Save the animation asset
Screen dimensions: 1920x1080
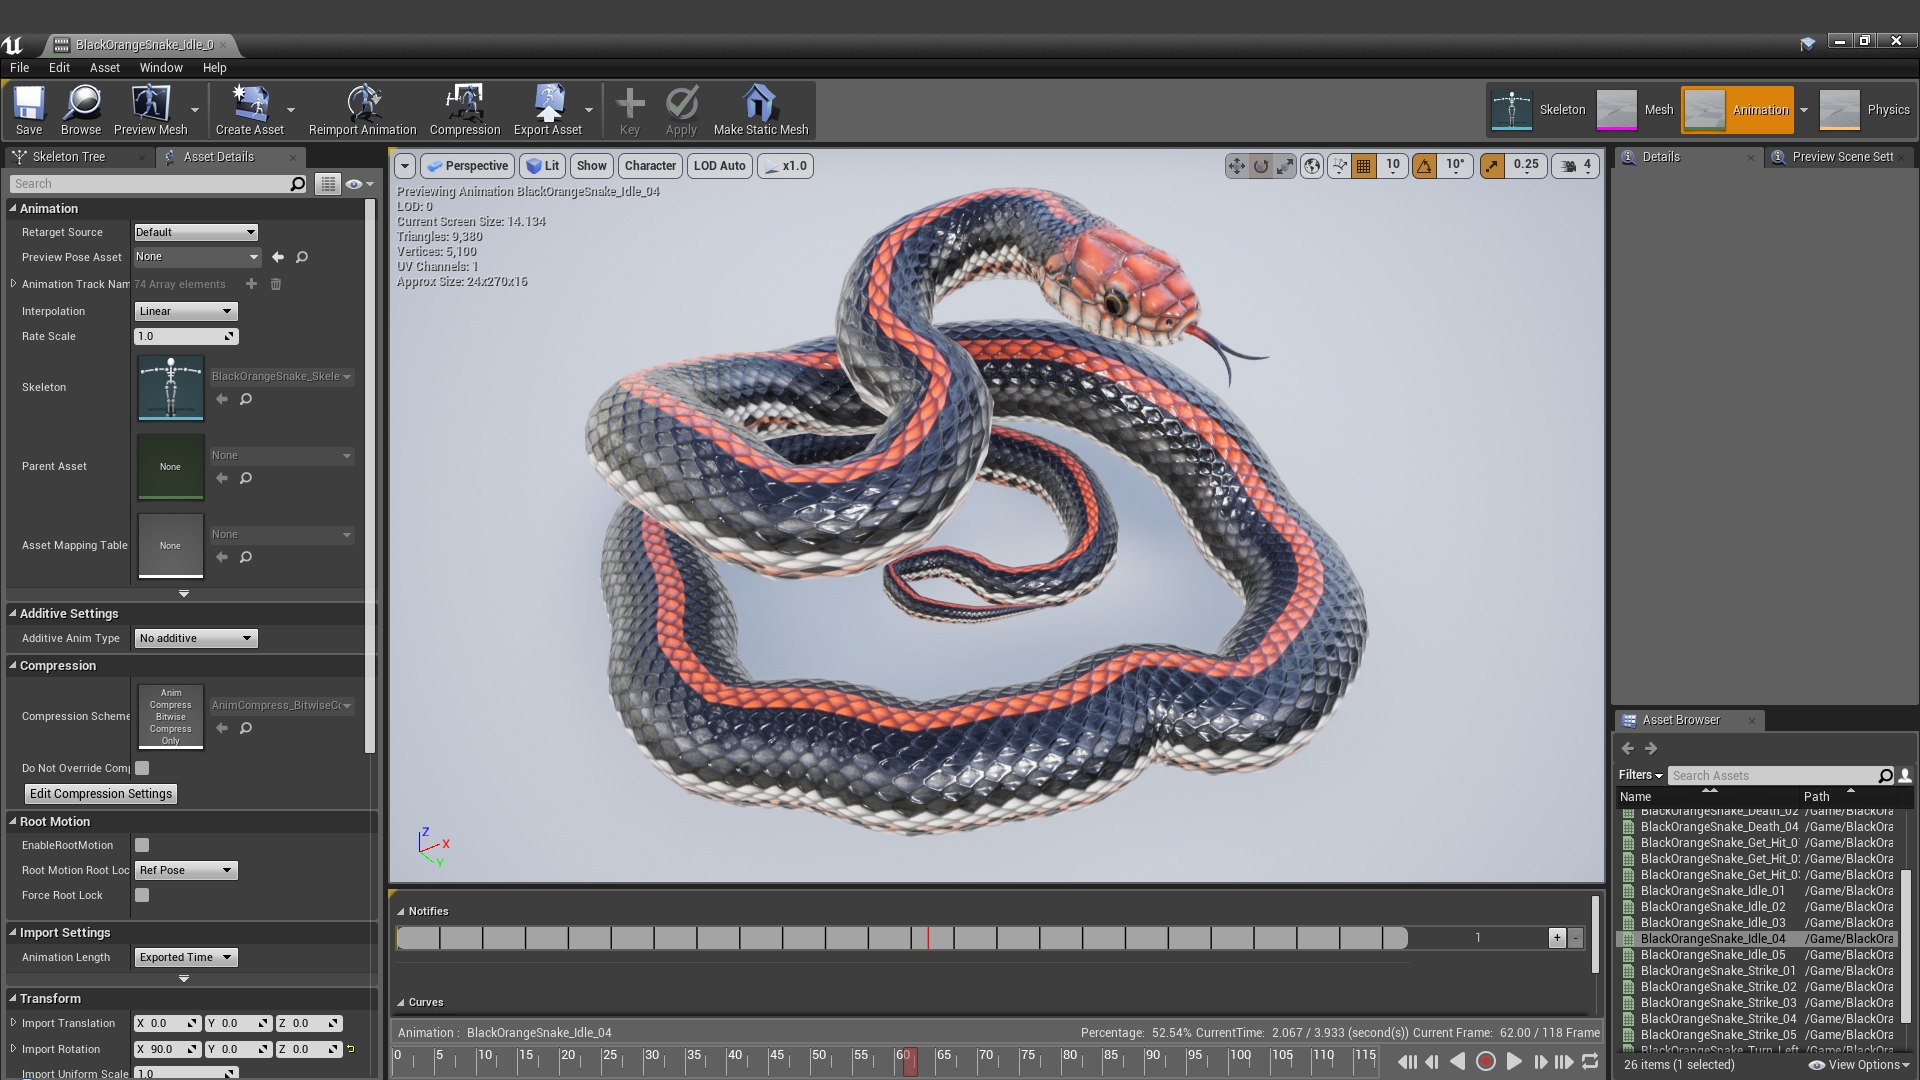click(28, 110)
